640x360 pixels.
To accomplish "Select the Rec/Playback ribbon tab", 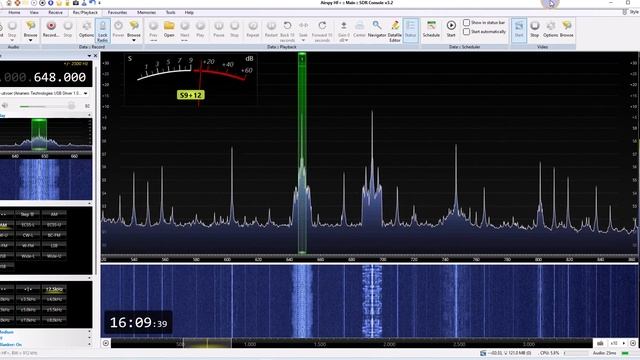I will point(85,13).
